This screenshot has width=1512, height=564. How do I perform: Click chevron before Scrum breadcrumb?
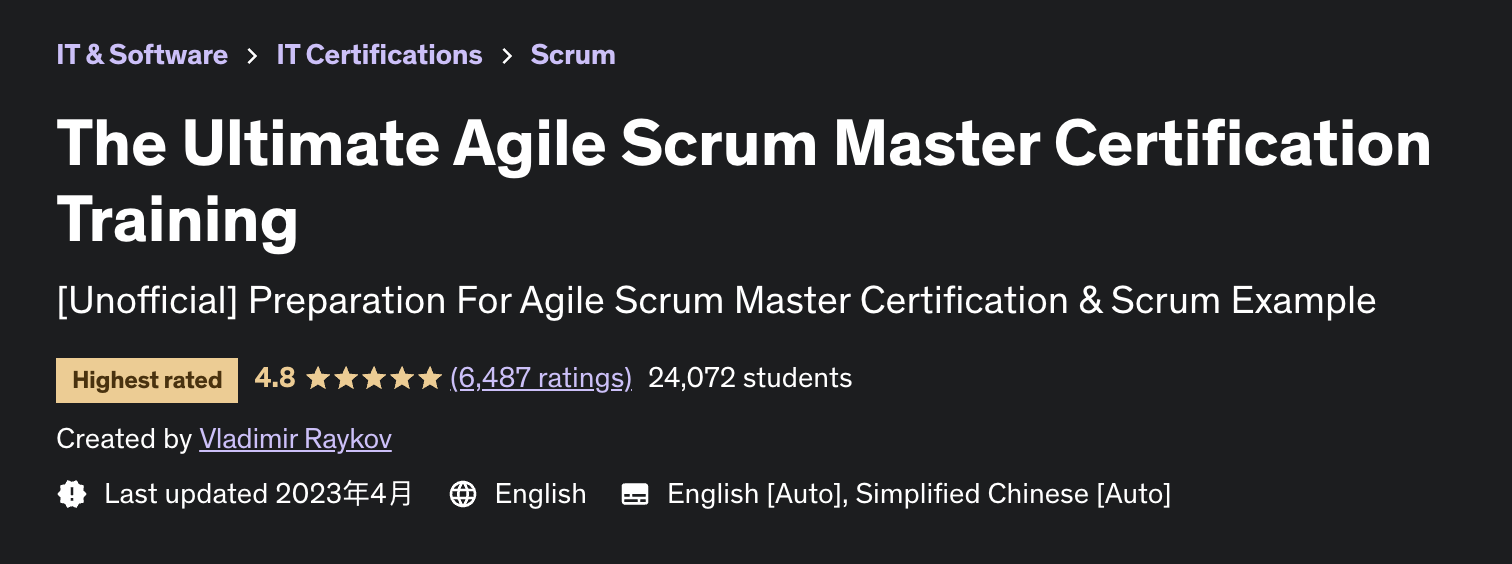pyautogui.click(x=507, y=55)
